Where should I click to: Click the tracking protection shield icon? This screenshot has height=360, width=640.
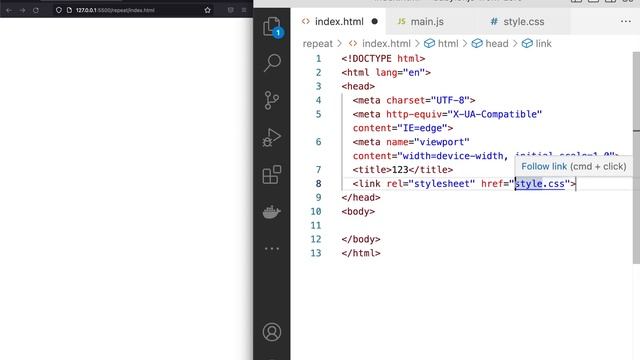pyautogui.click(x=59, y=10)
